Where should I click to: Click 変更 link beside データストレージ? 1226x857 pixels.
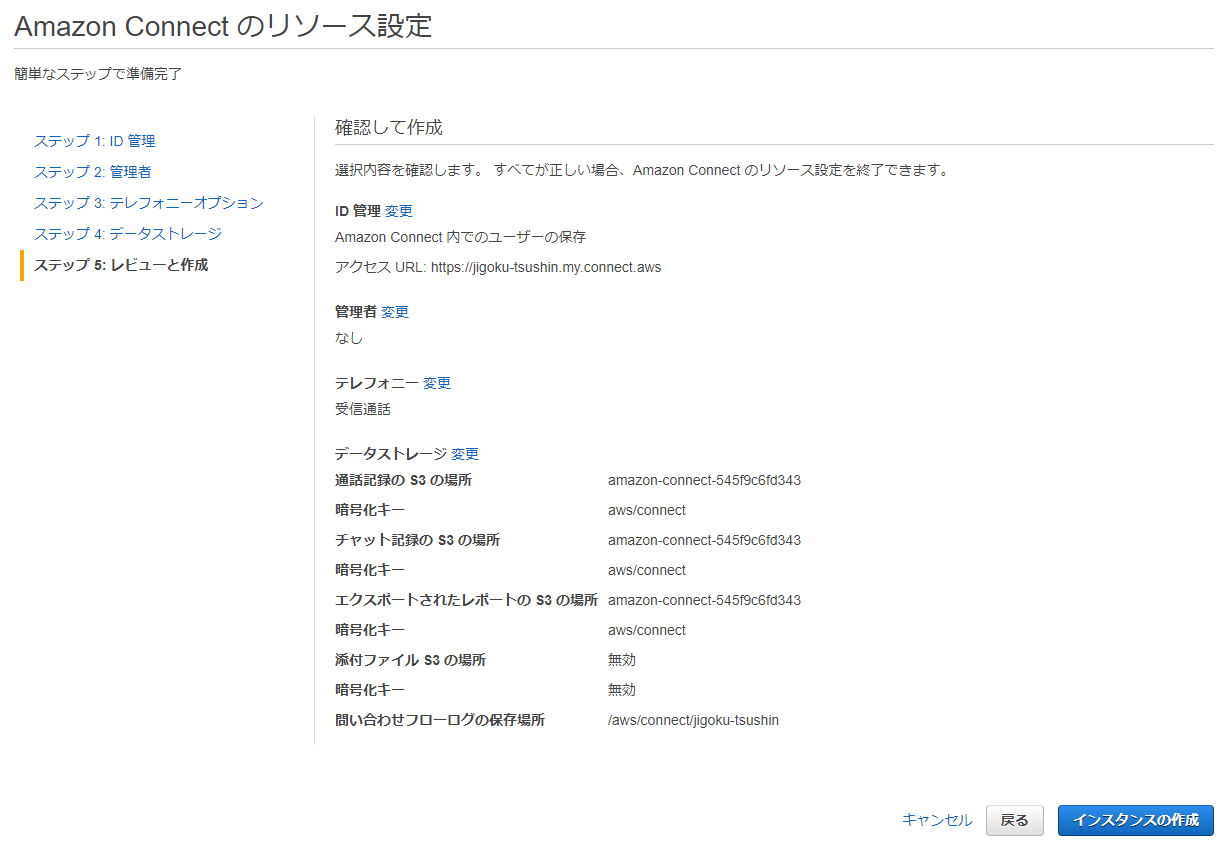tap(465, 454)
